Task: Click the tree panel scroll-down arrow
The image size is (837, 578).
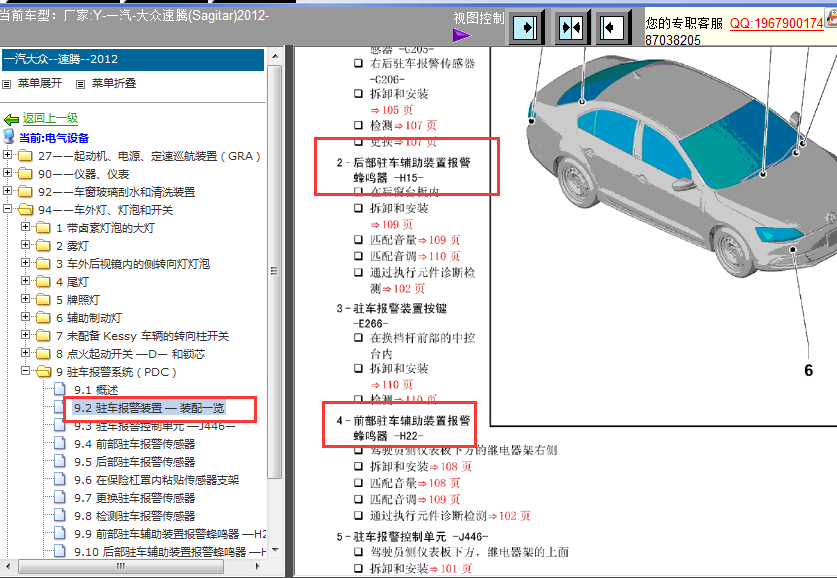Action: pos(275,550)
